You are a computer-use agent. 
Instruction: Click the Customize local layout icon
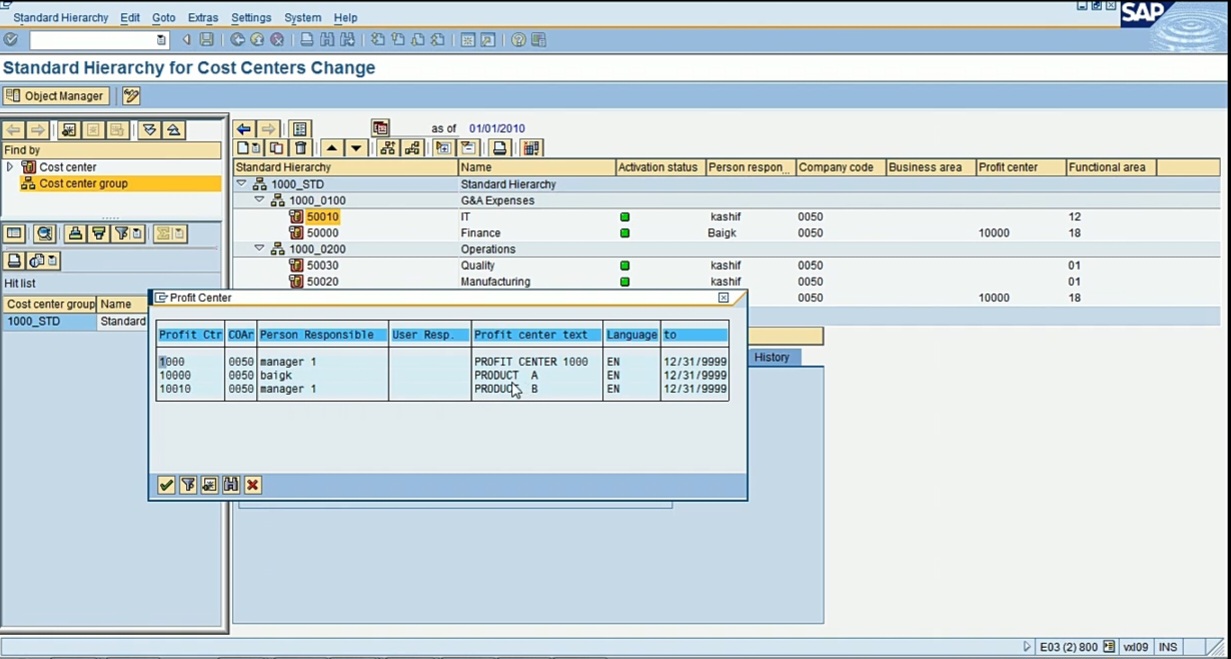[538, 40]
